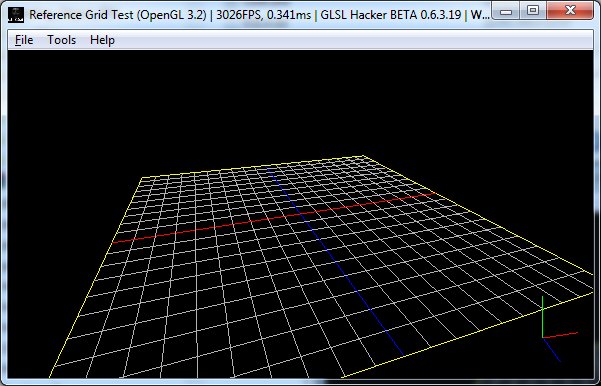Close the GLSL Hacker window
The height and width of the screenshot is (386, 601).
[x=570, y=11]
